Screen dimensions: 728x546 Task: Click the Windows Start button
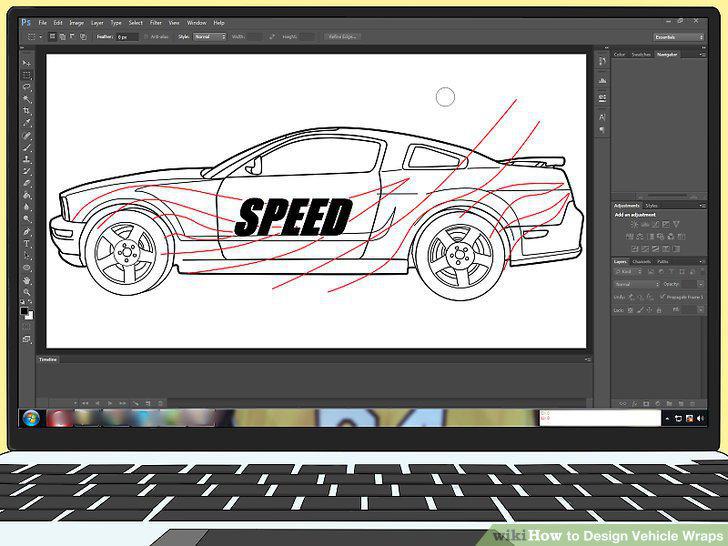pyautogui.click(x=31, y=418)
